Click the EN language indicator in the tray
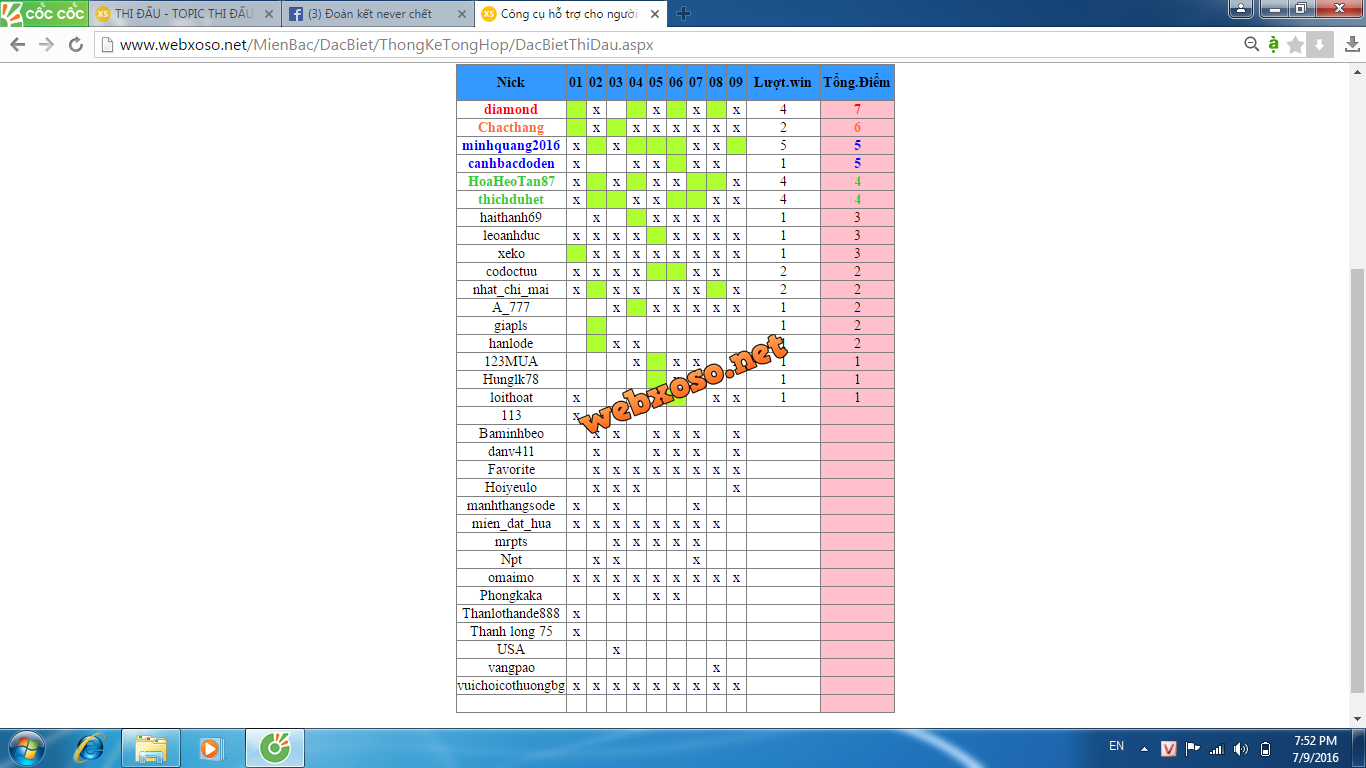 click(1117, 746)
